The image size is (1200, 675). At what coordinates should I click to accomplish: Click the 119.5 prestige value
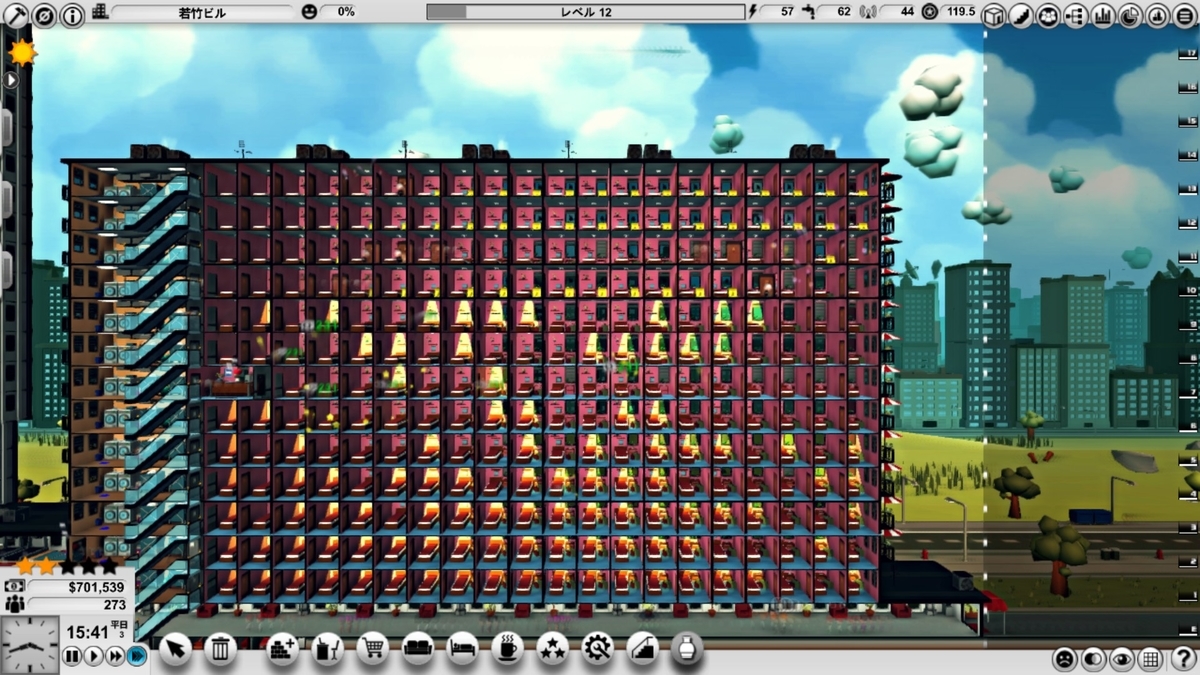[960, 12]
